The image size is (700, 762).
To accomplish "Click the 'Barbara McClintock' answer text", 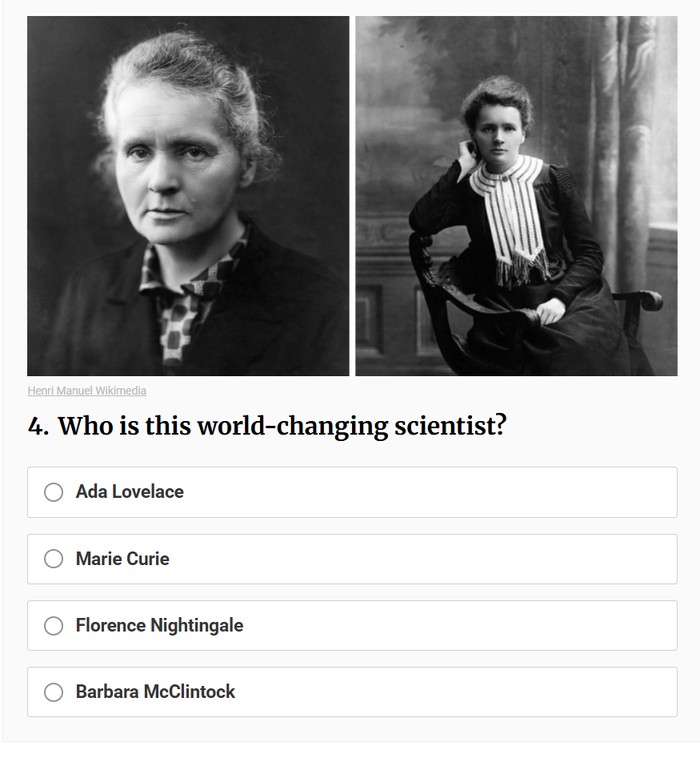I will 155,692.
